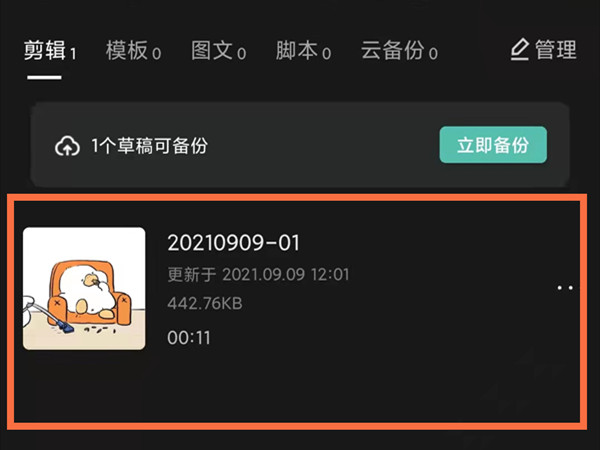Open the armchair cartoon draft thumbnail
Screen dimensions: 600x450
pyautogui.click(x=84, y=289)
